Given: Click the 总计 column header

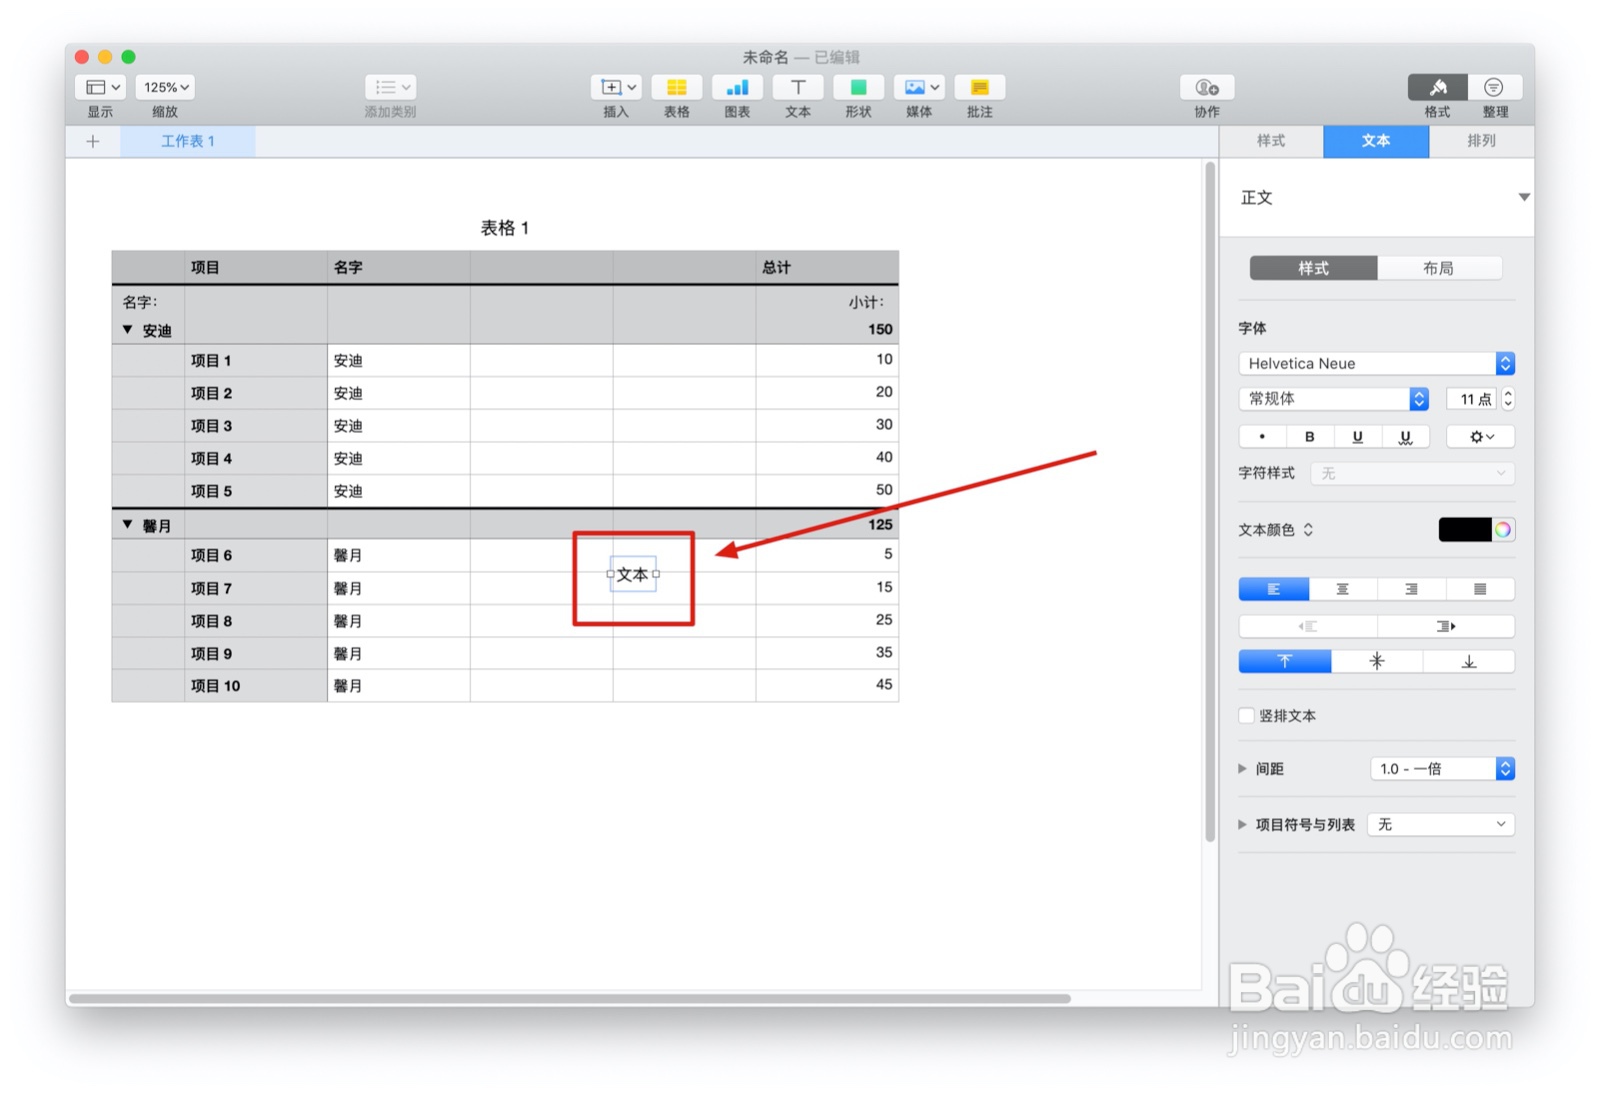Looking at the screenshot, I should (827, 267).
